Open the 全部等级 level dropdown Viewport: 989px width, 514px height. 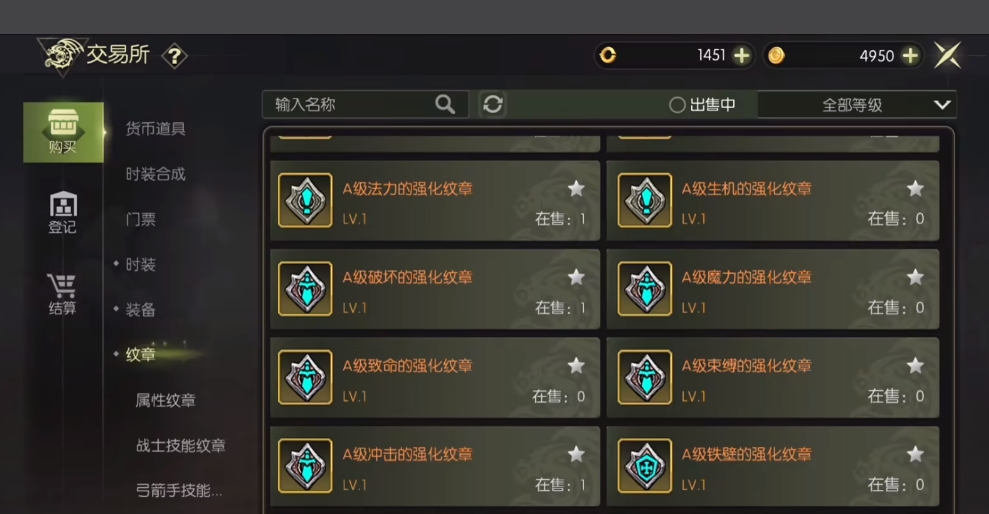tap(857, 105)
